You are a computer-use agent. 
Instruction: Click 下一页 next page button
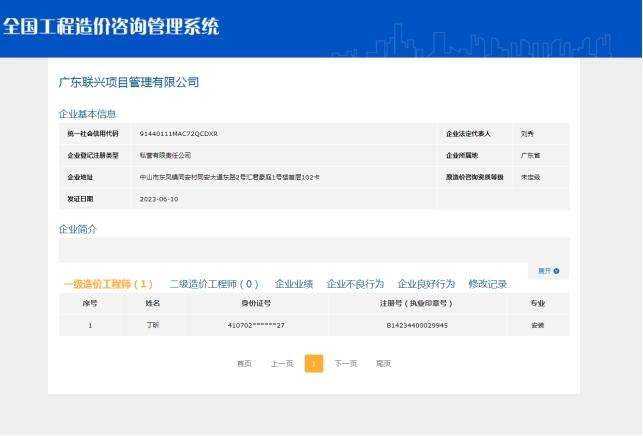[346, 363]
